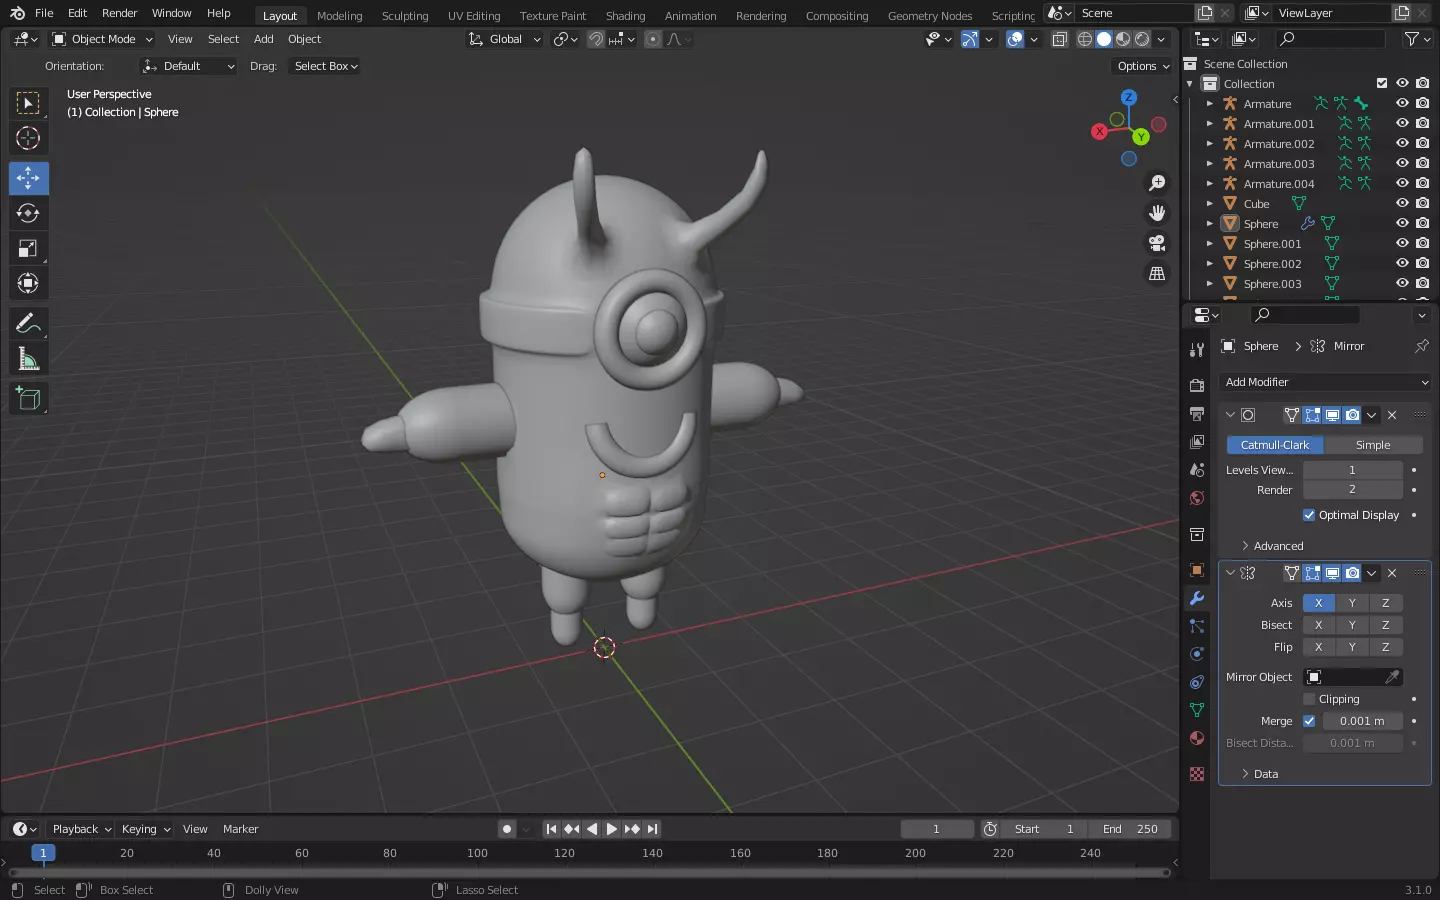Open Drag Select Box dropdown
Screen dimensions: 1440x900
[325, 66]
